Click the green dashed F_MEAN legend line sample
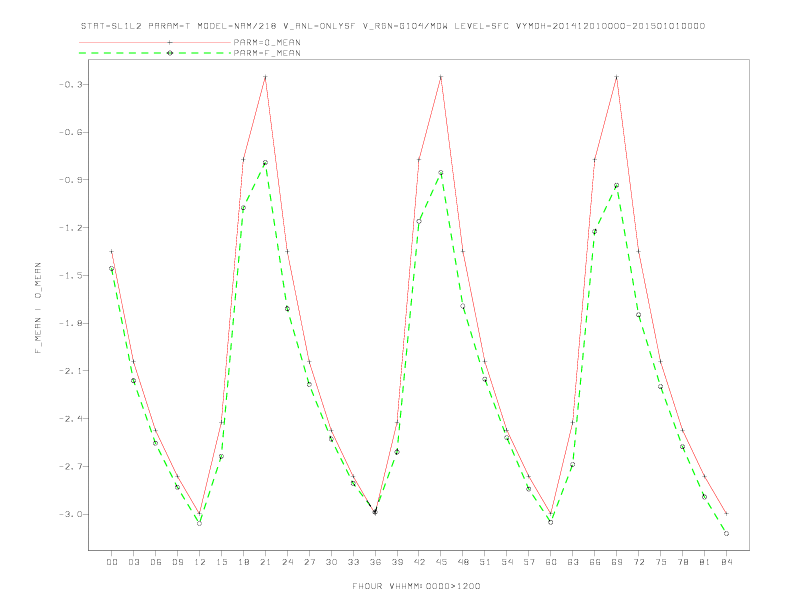The height and width of the screenshot is (612, 792). 155,53
